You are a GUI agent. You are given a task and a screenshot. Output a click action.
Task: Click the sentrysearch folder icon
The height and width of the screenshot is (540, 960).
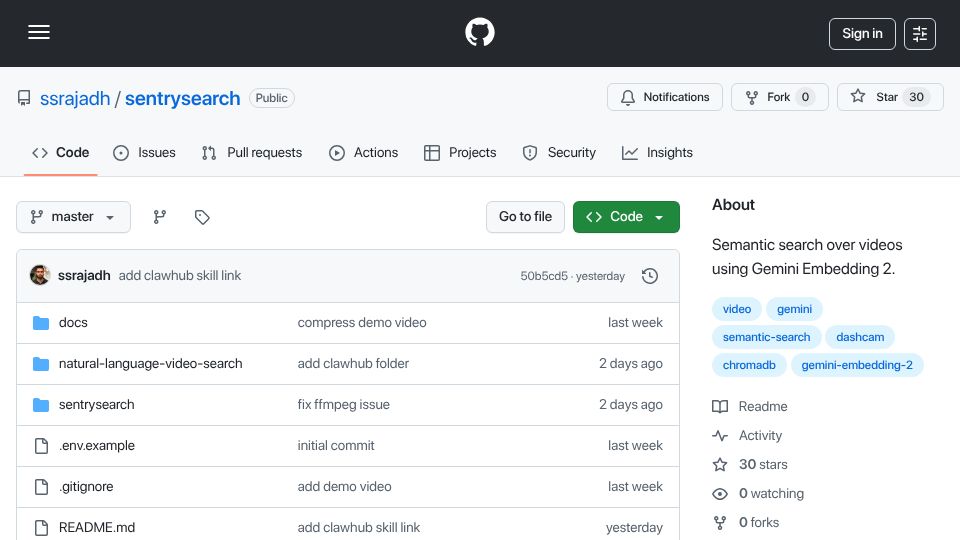(41, 405)
